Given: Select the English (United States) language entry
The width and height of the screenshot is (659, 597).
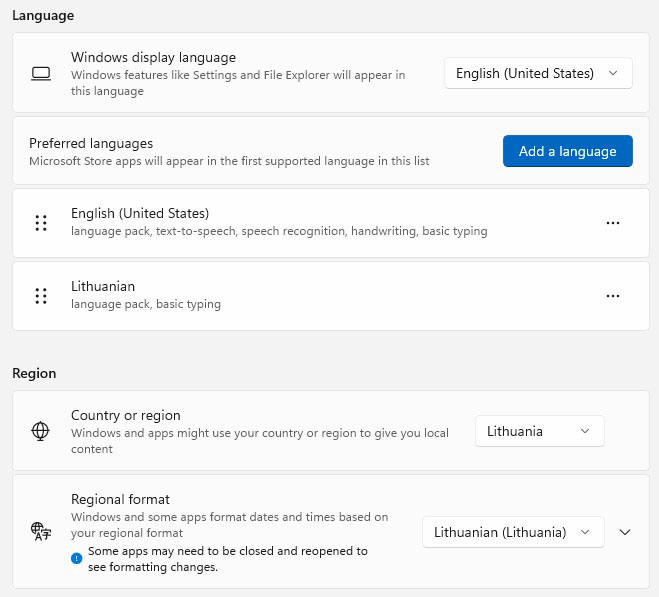Looking at the screenshot, I should point(140,213).
